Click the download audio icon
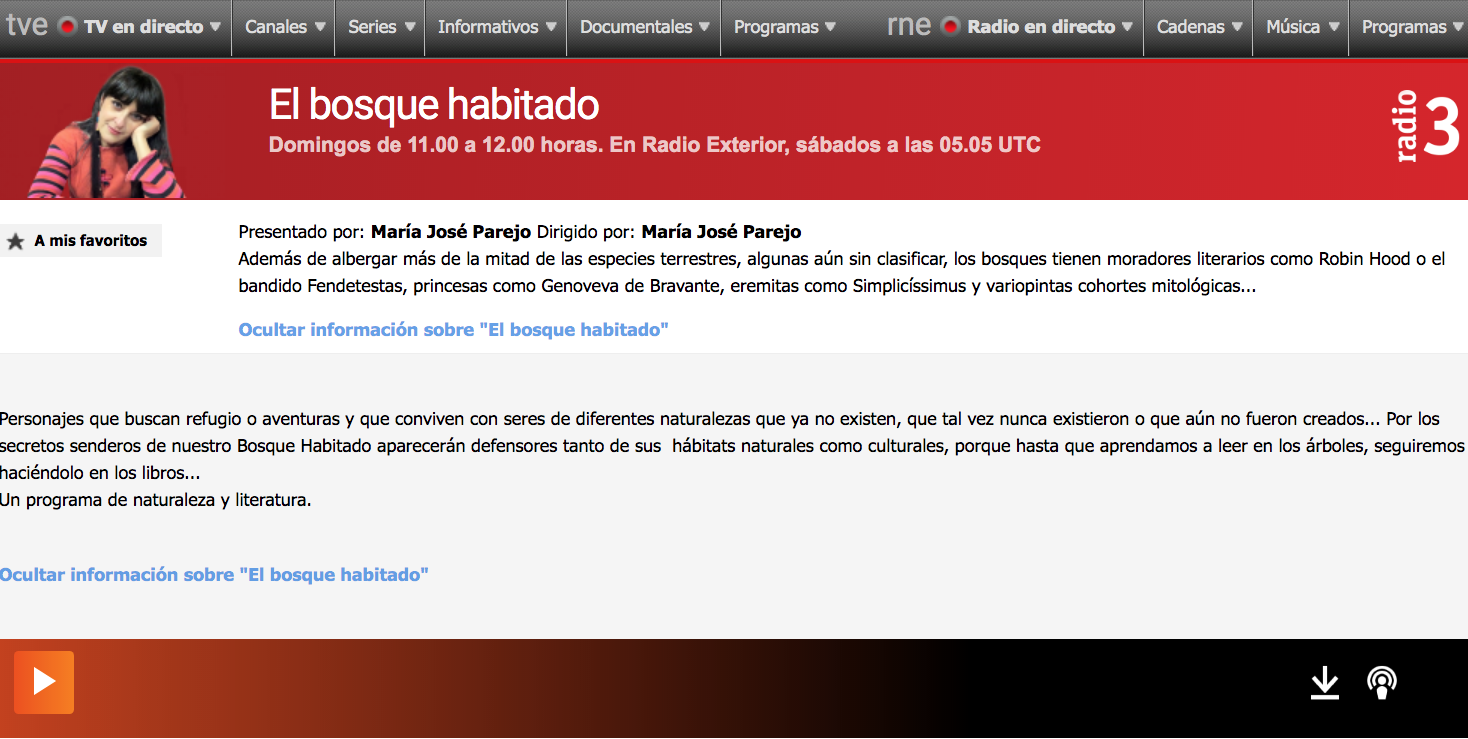 point(1324,683)
